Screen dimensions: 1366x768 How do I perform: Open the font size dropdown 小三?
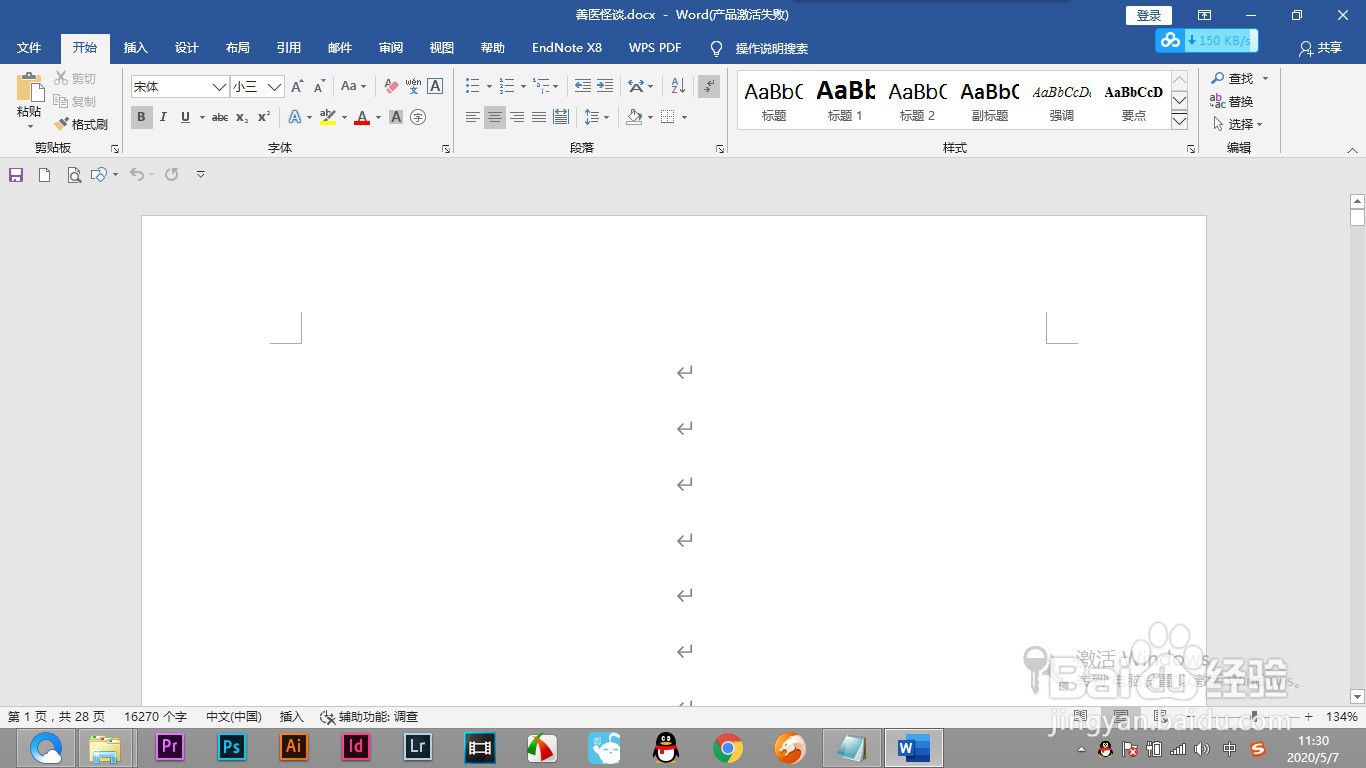[x=257, y=87]
